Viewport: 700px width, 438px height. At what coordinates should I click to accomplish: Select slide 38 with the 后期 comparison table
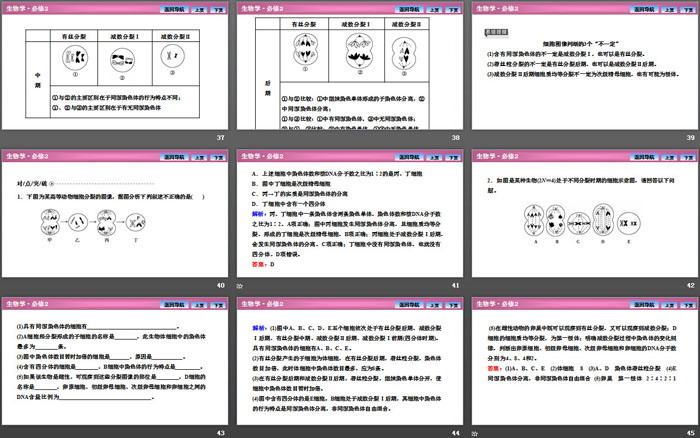(x=350, y=67)
